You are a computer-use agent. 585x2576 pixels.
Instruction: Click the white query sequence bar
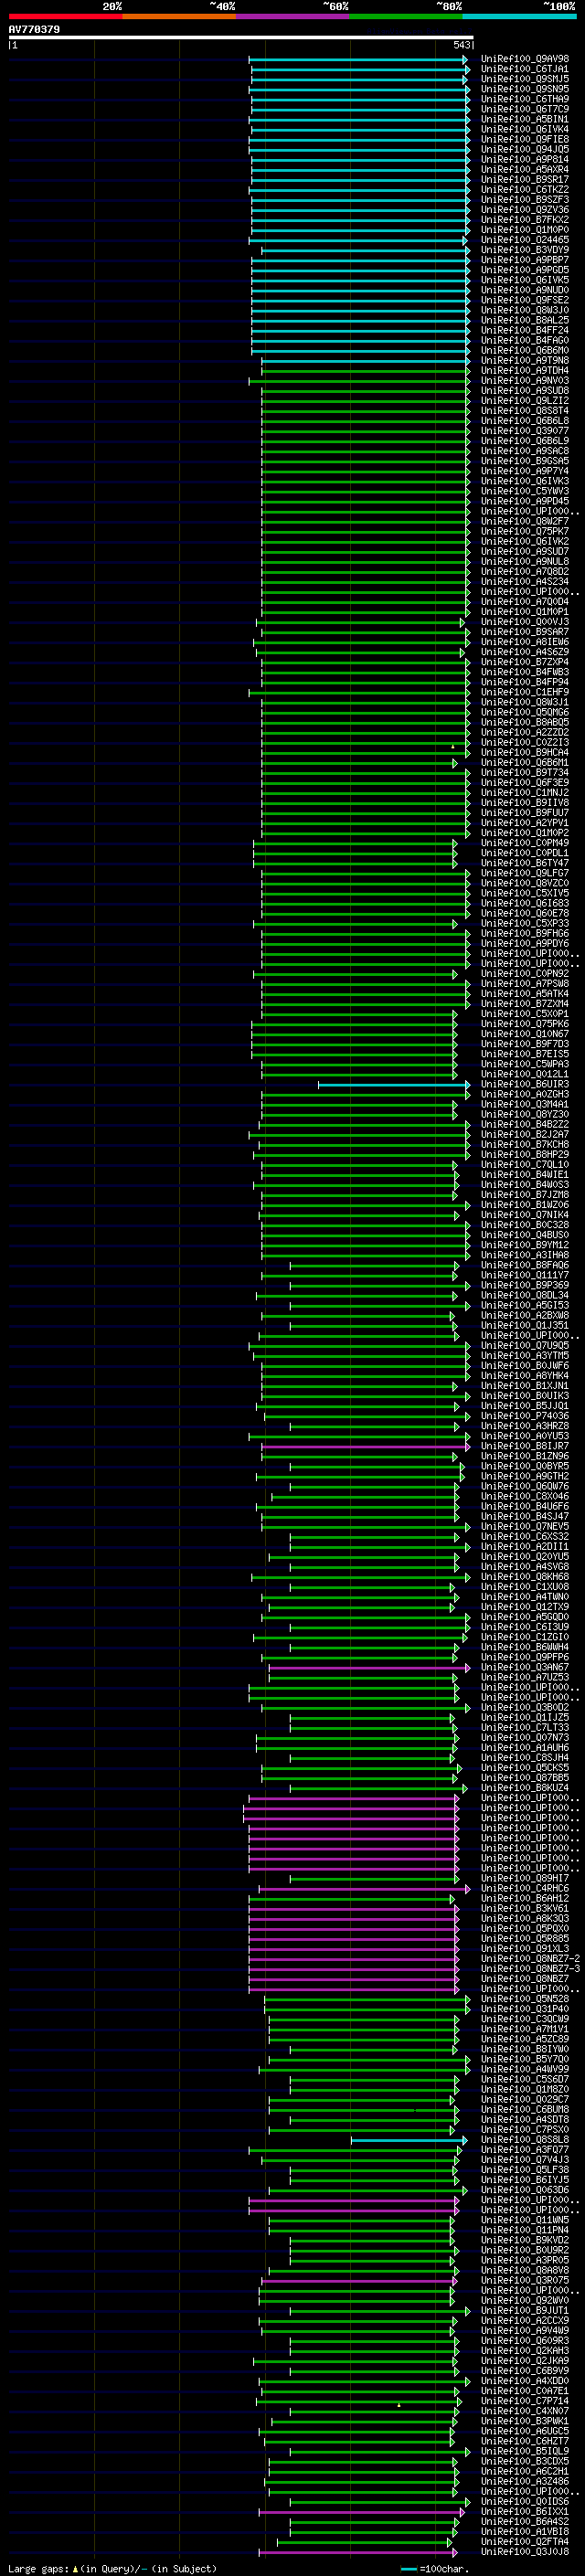(x=241, y=37)
